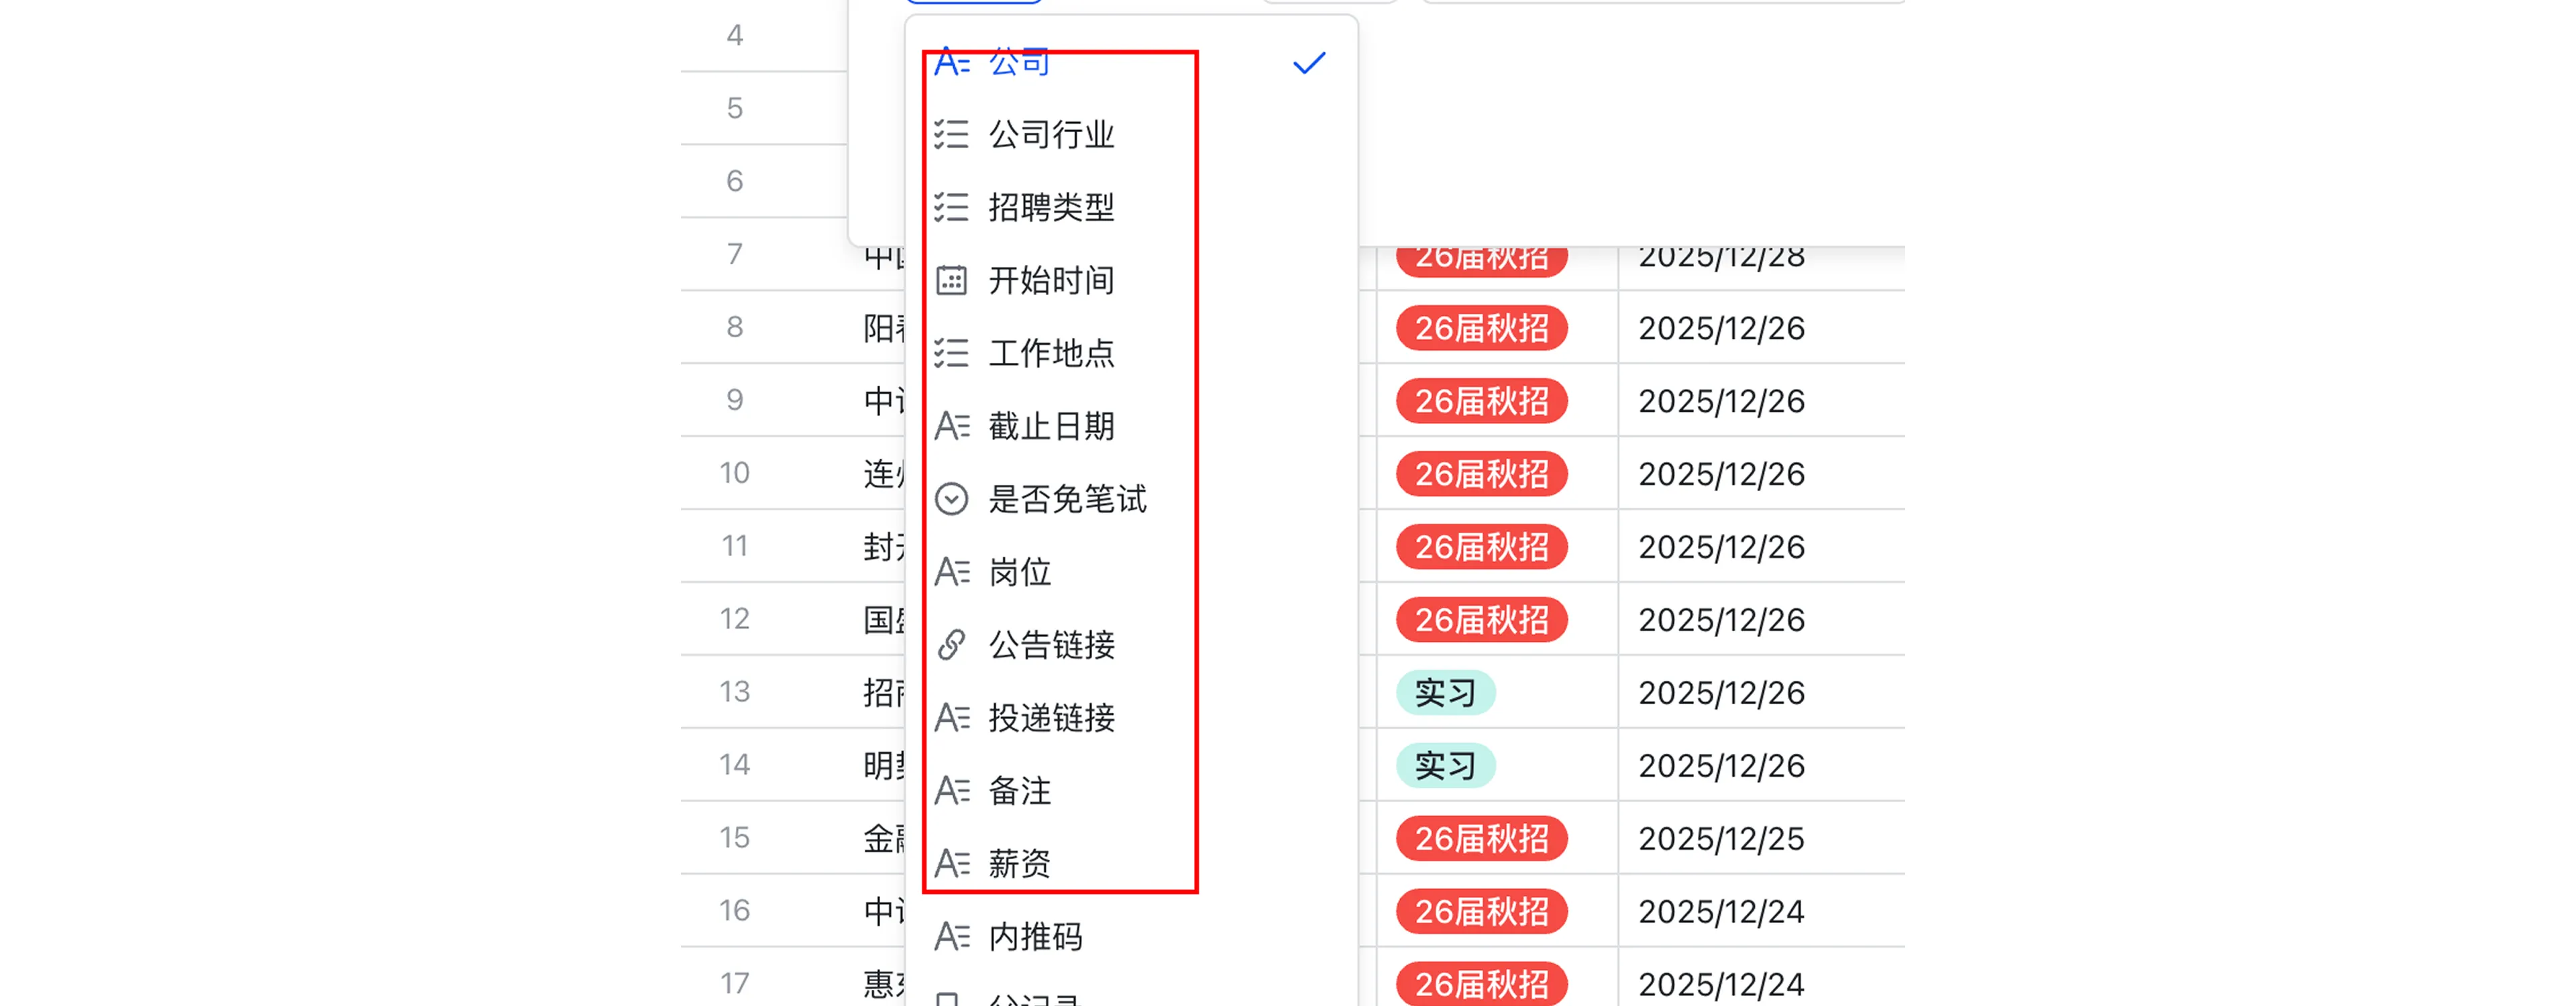
Task: Select 公告链接 field option
Action: click(1131, 645)
